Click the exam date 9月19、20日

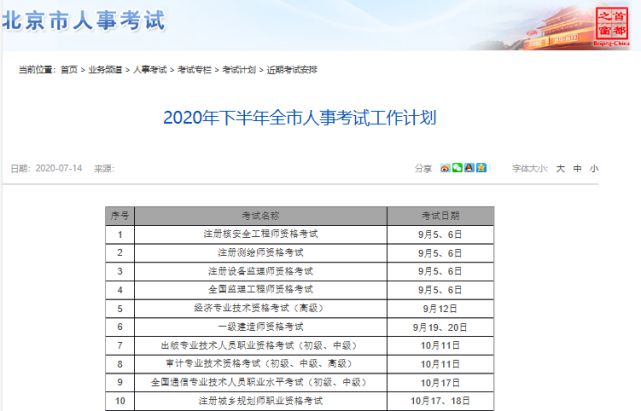point(440,327)
